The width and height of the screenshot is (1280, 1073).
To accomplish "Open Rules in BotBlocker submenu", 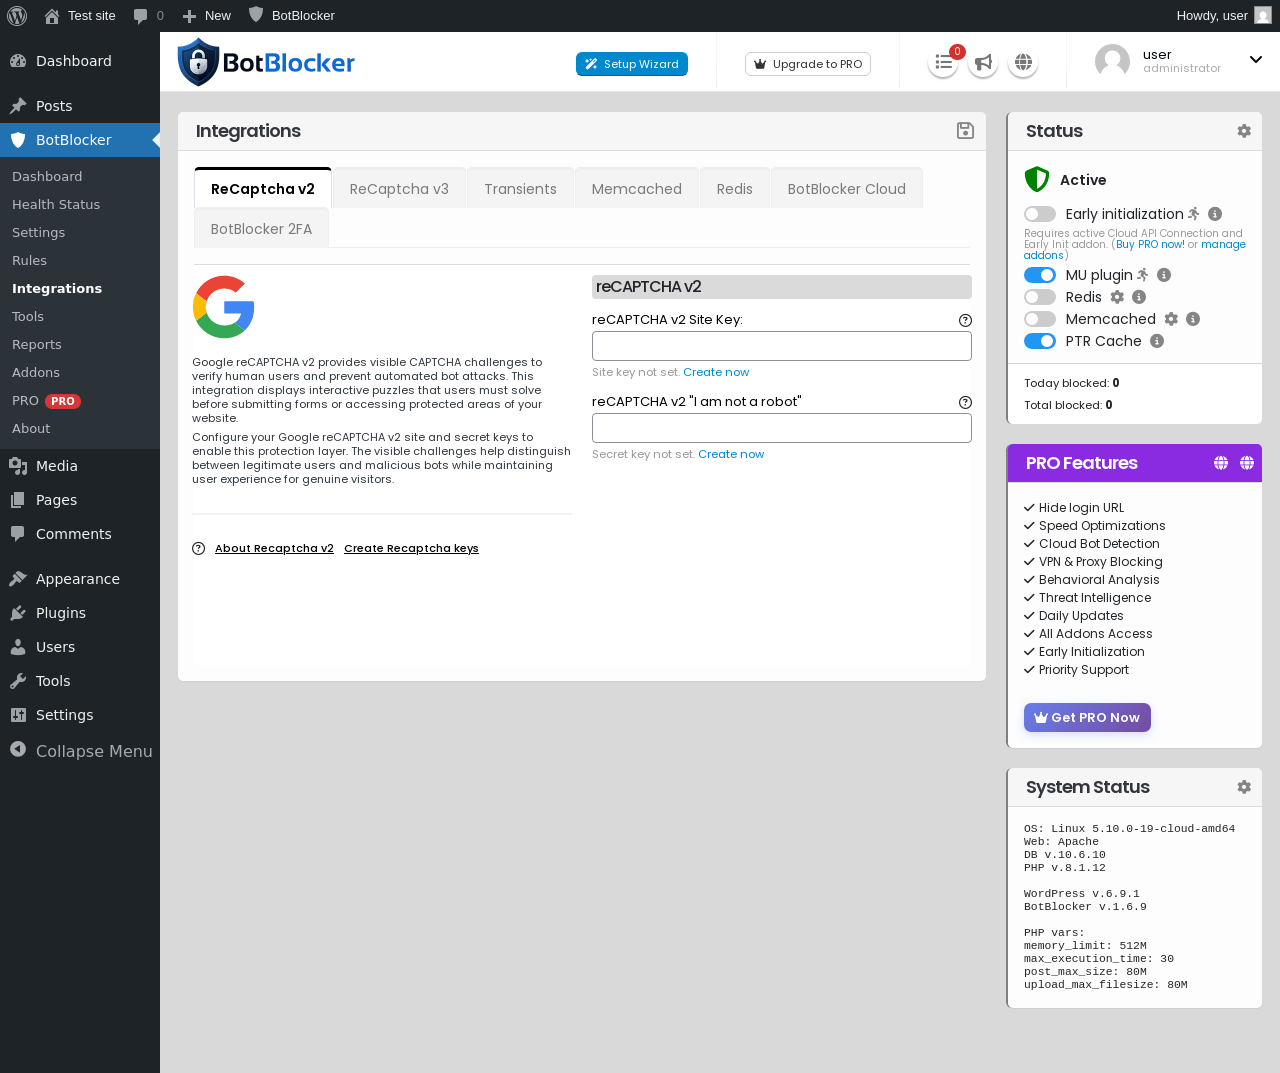I will (x=30, y=260).
